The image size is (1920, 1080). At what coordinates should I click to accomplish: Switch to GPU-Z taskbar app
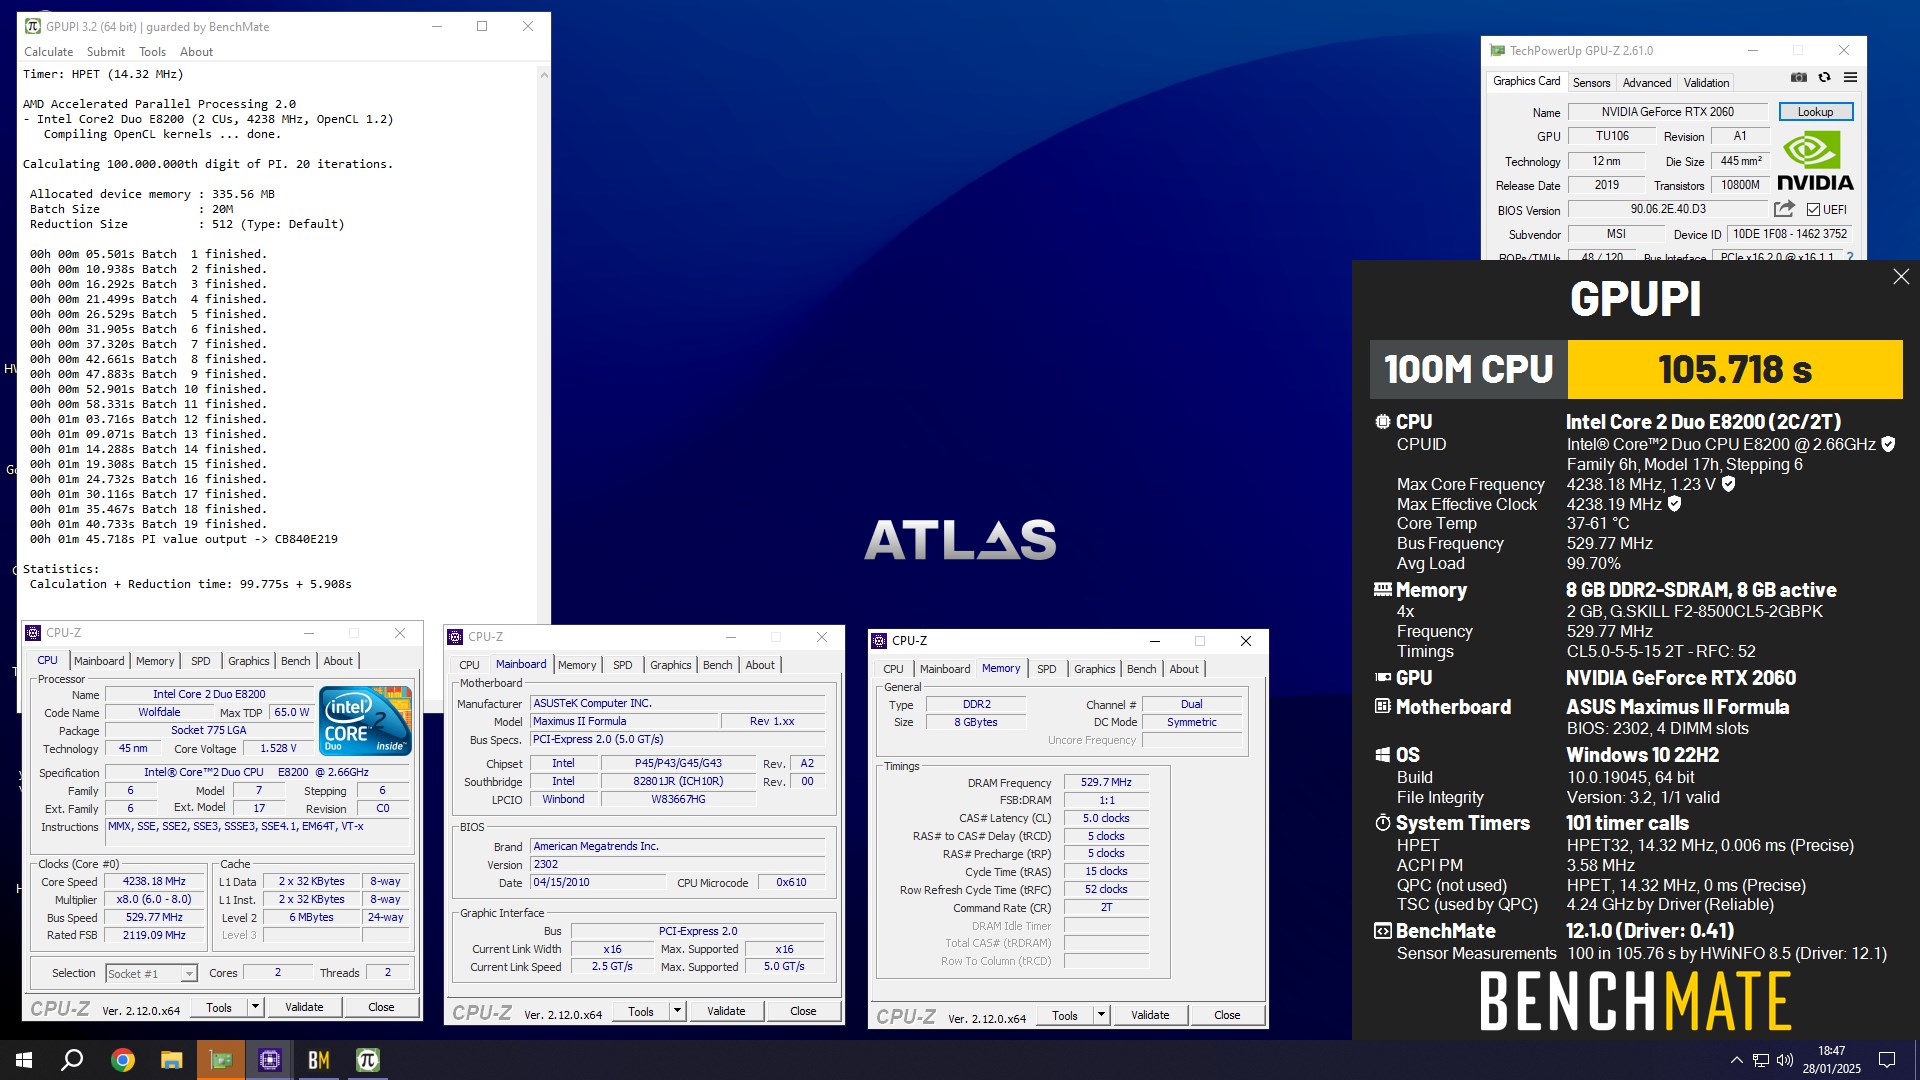tap(221, 1060)
